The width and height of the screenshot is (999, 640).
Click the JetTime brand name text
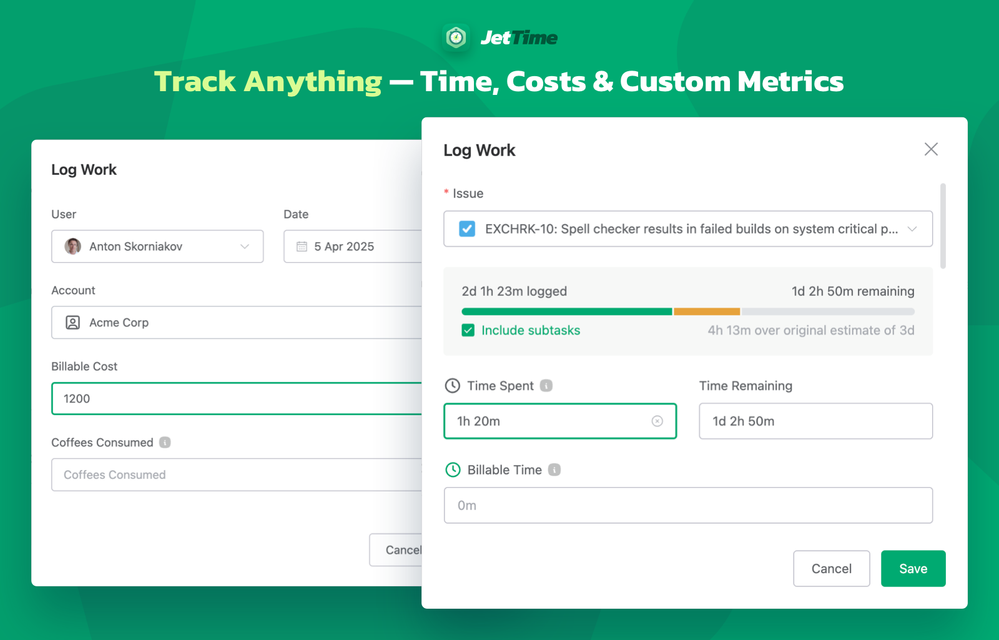click(519, 38)
